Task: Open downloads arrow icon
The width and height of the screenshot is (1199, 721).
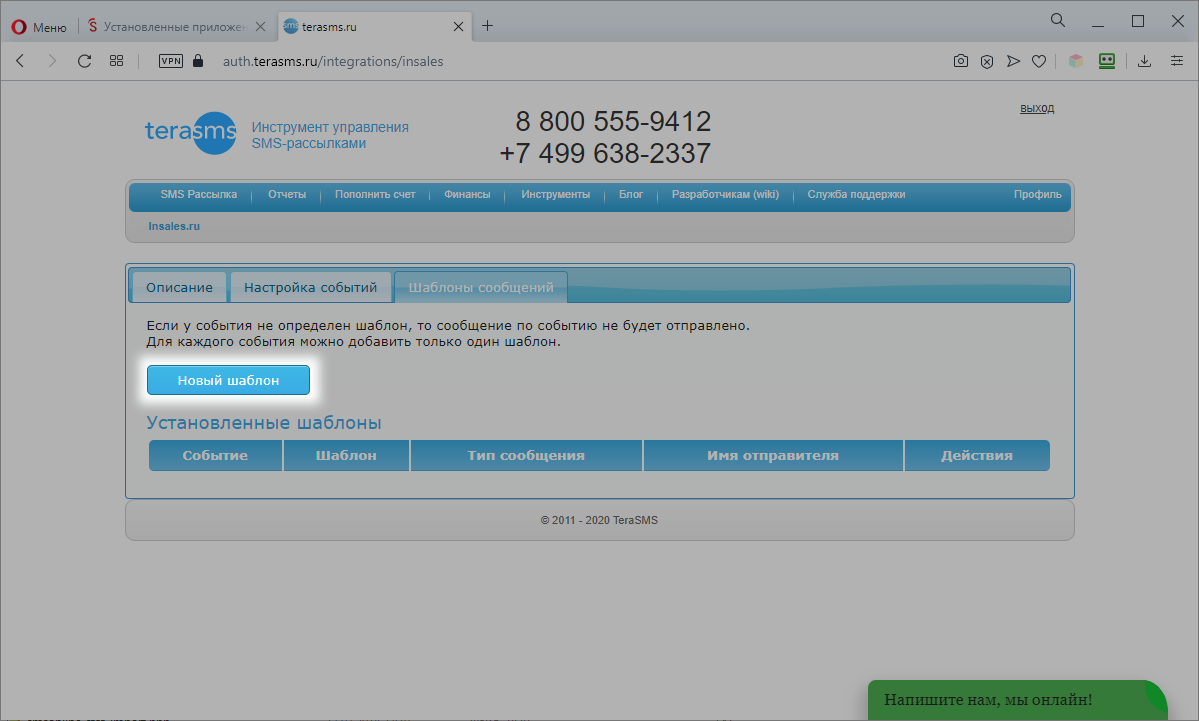Action: (1144, 61)
